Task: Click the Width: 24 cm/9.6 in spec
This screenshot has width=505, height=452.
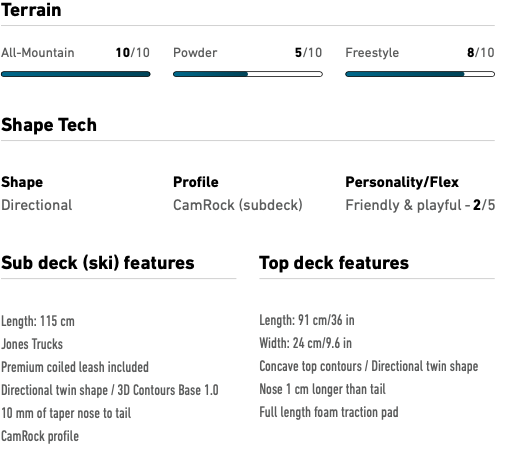Action: (306, 343)
